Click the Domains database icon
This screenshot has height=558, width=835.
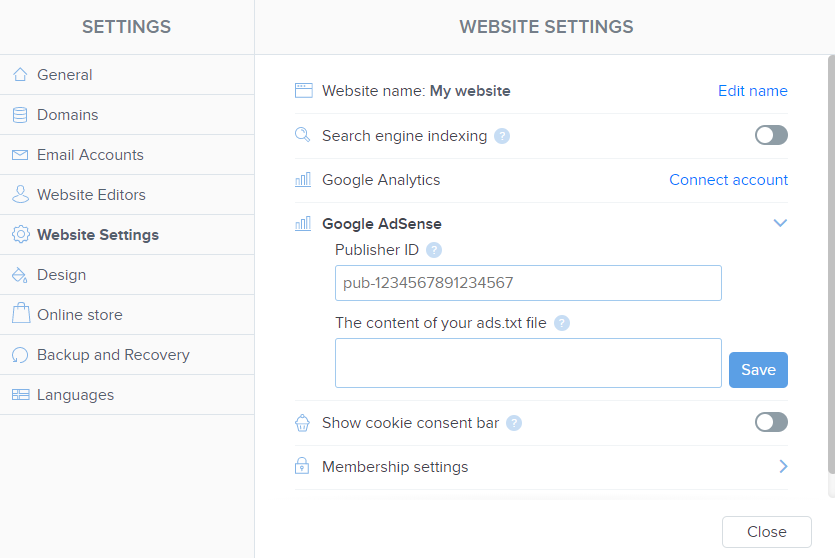pos(20,114)
